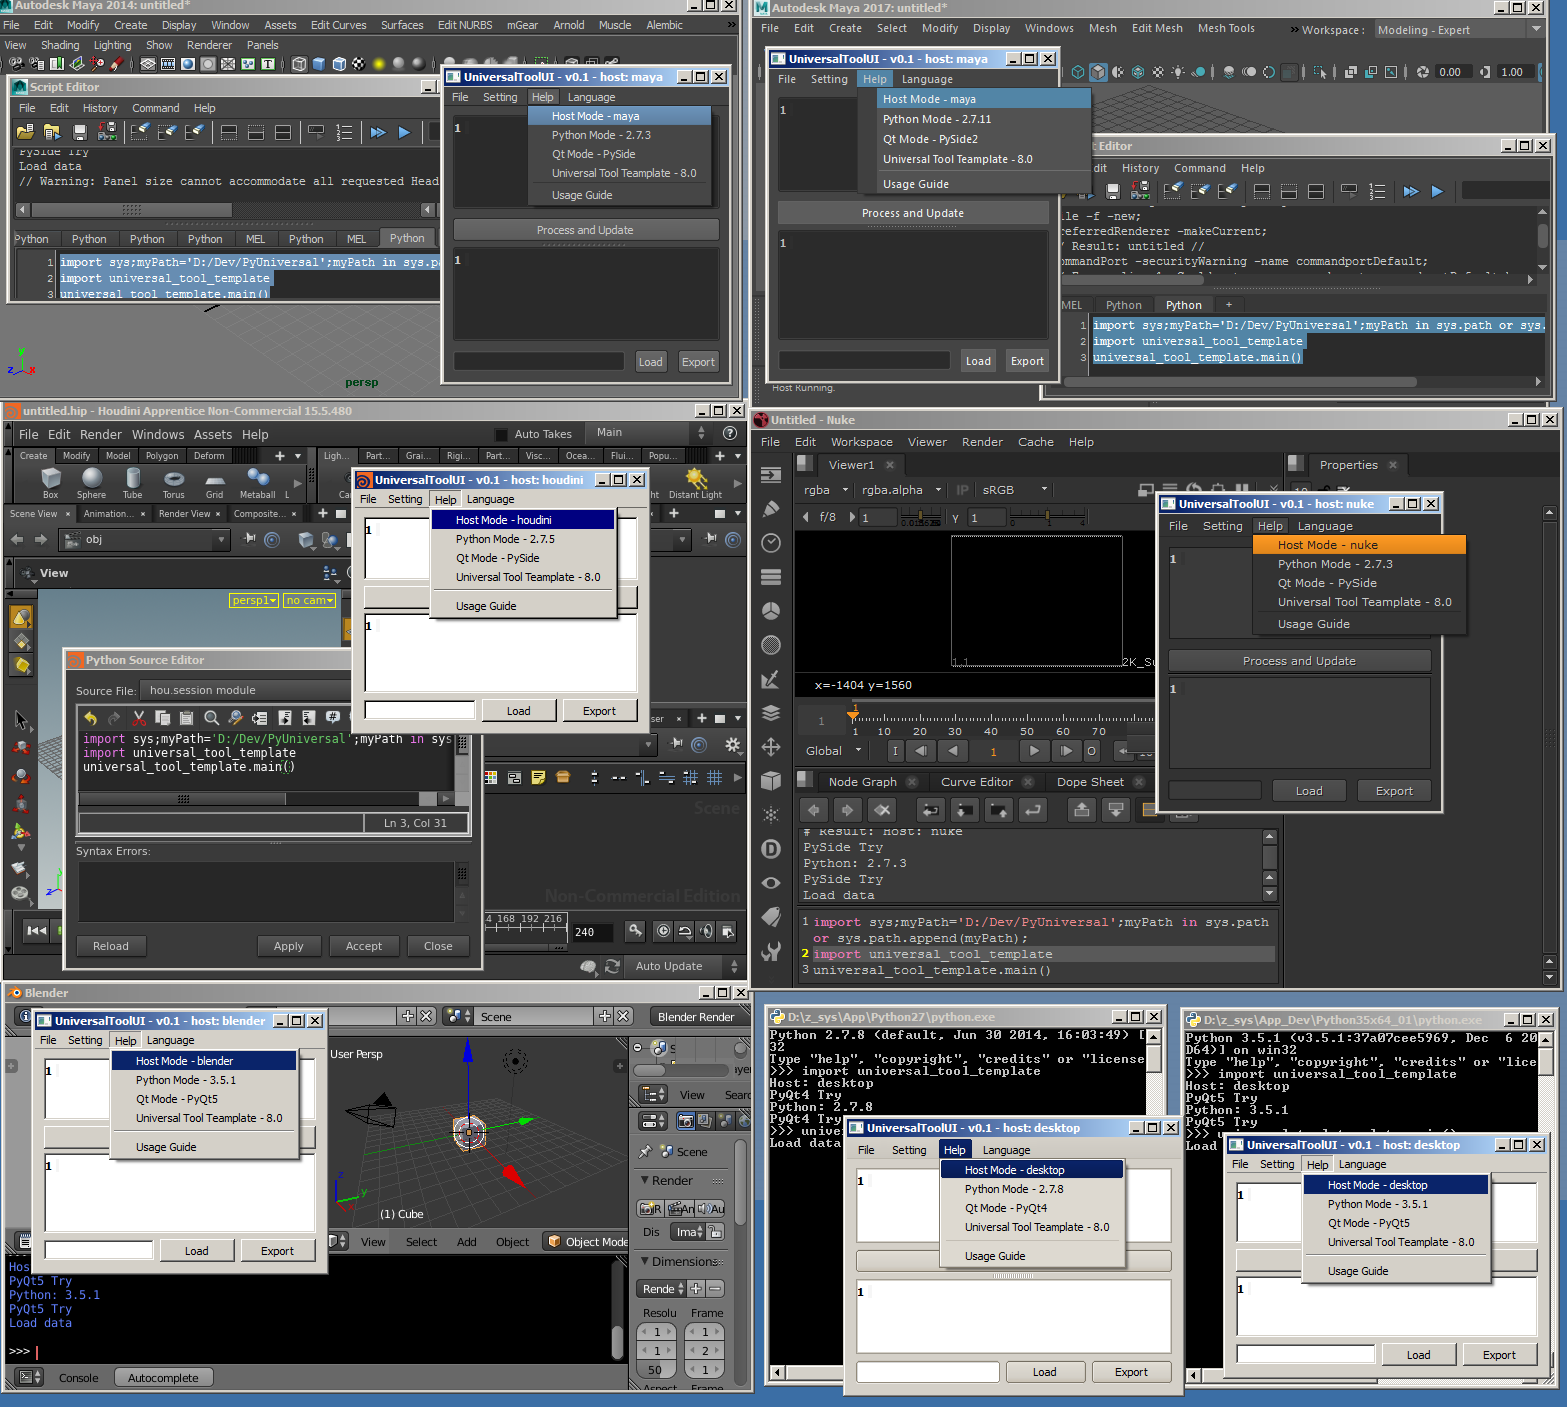
Task: Open Modeling - Expert workspace dropdown in Maya 2017
Action: coord(1459,30)
